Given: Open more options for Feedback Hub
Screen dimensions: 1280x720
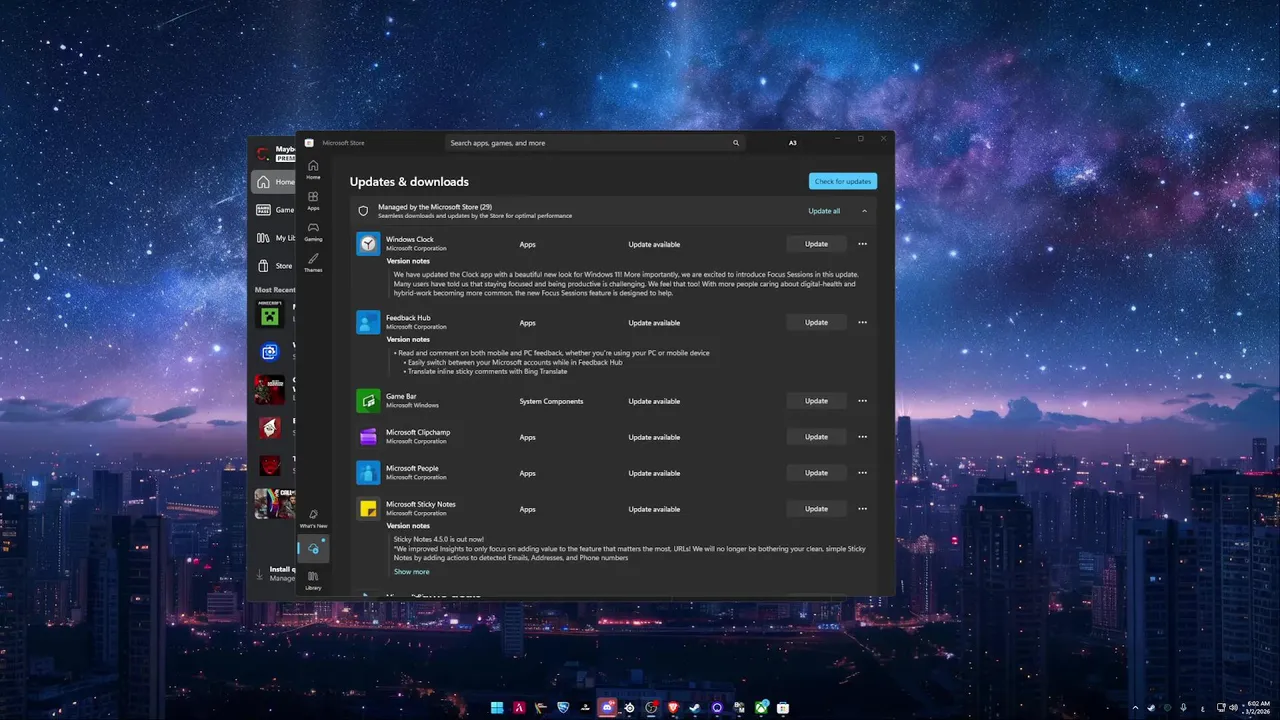Looking at the screenshot, I should coord(862,322).
